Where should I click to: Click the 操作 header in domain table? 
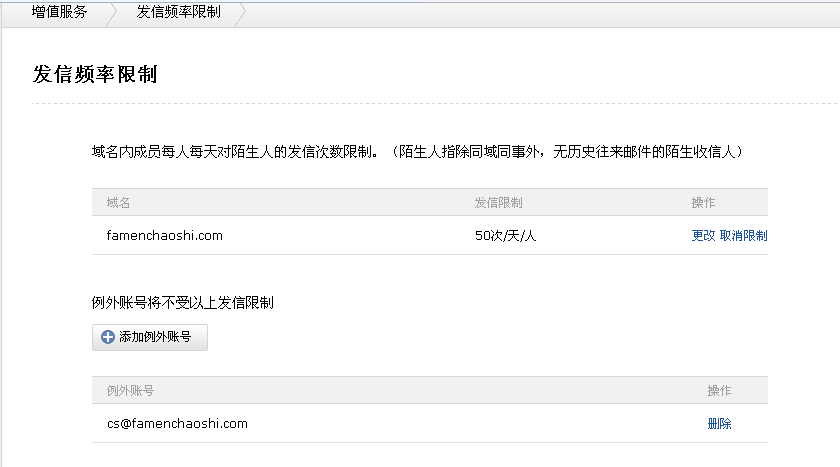(703, 202)
